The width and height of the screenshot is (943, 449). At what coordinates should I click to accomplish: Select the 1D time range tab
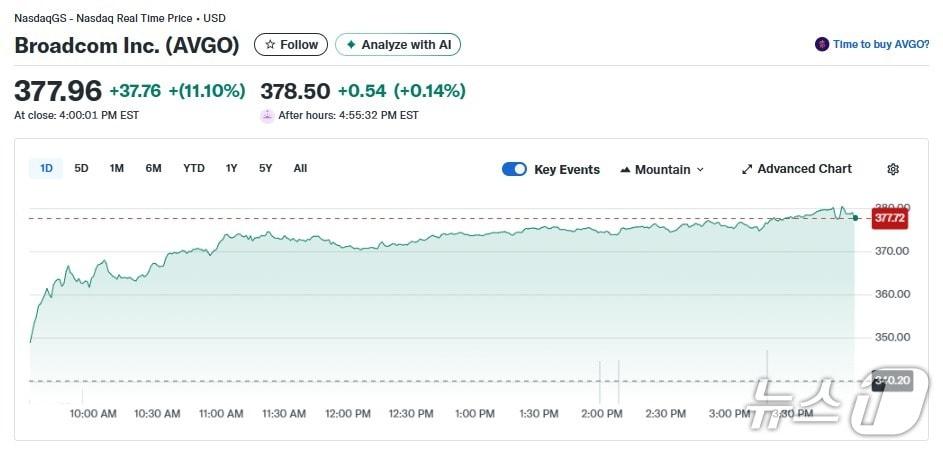(x=46, y=168)
